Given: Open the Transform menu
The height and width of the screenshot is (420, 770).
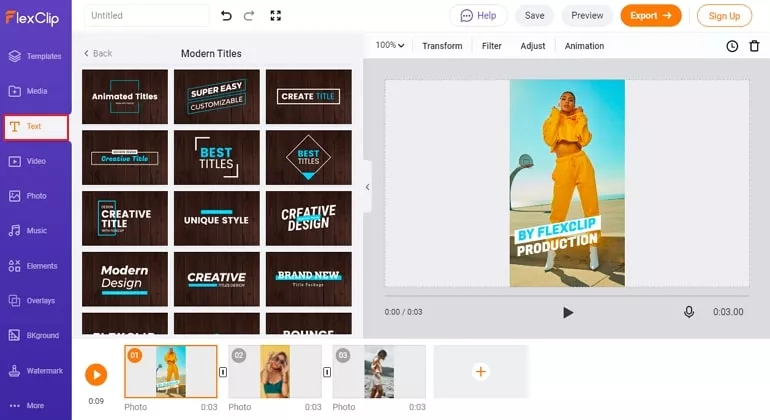Looking at the screenshot, I should (x=442, y=46).
